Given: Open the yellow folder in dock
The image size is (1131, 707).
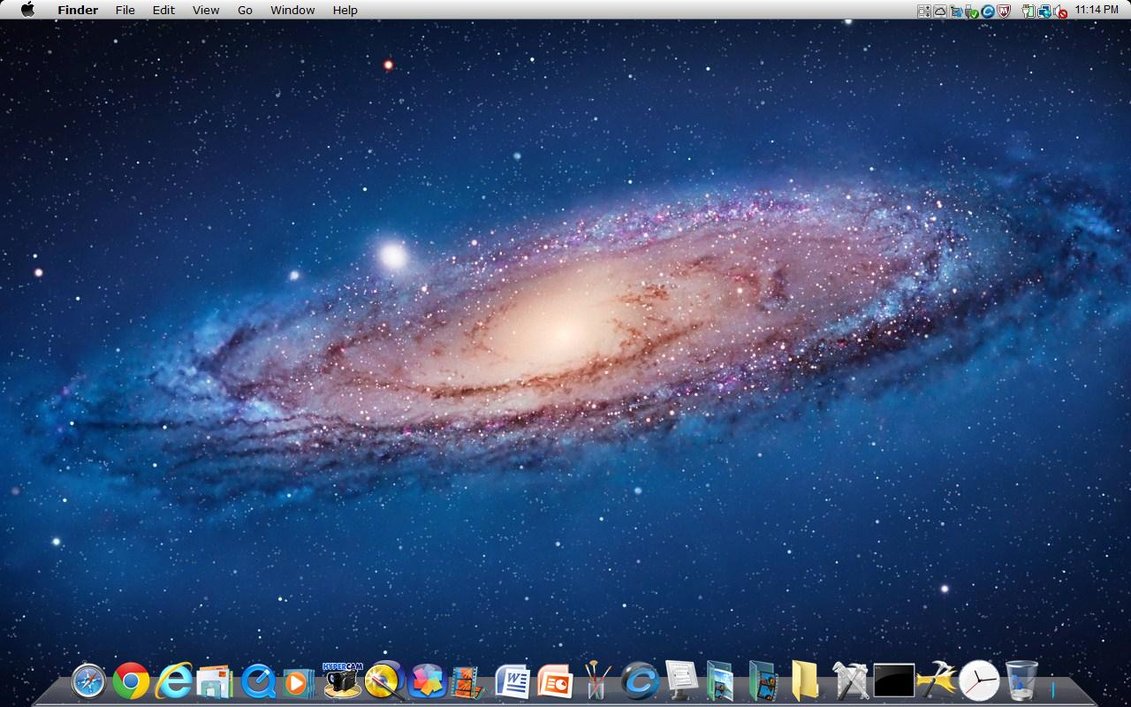Looking at the screenshot, I should [805, 681].
